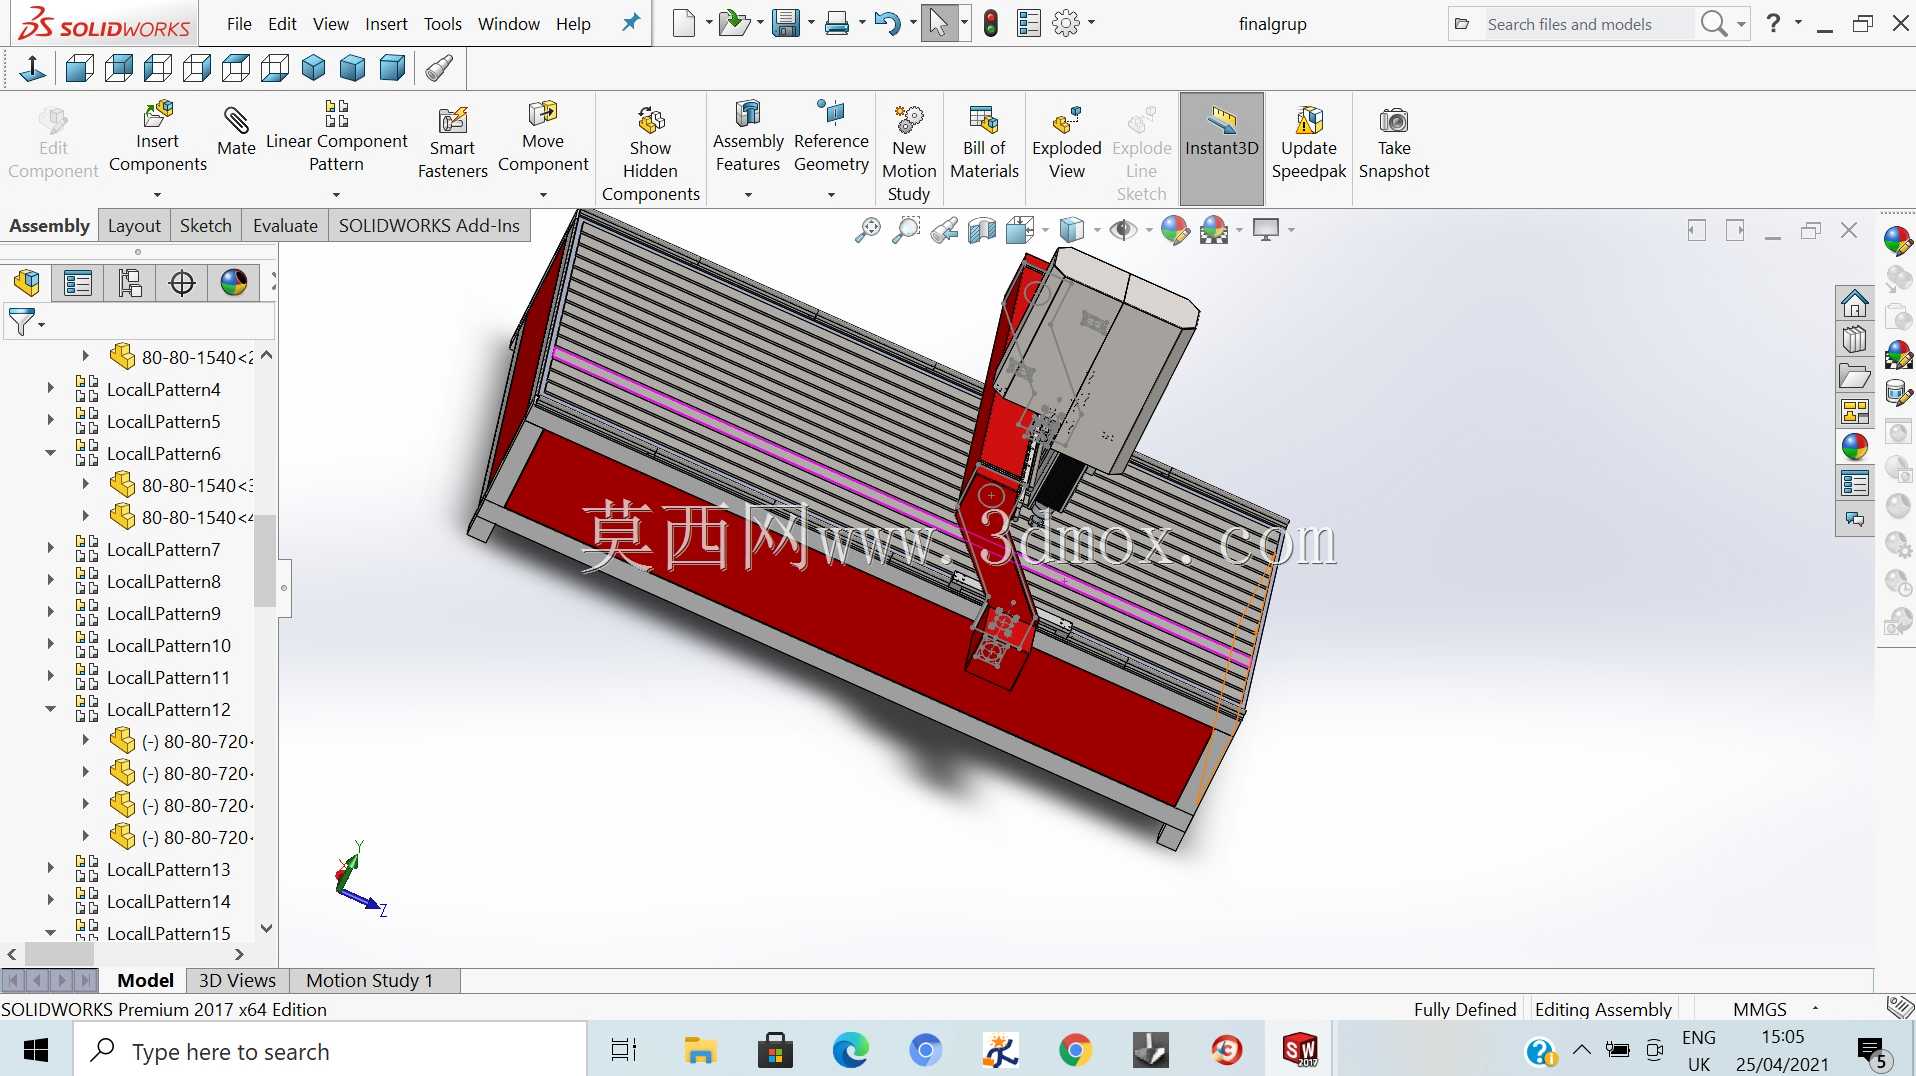Open the ConfigurationManager tab
This screenshot has width=1916, height=1076.
point(130,283)
